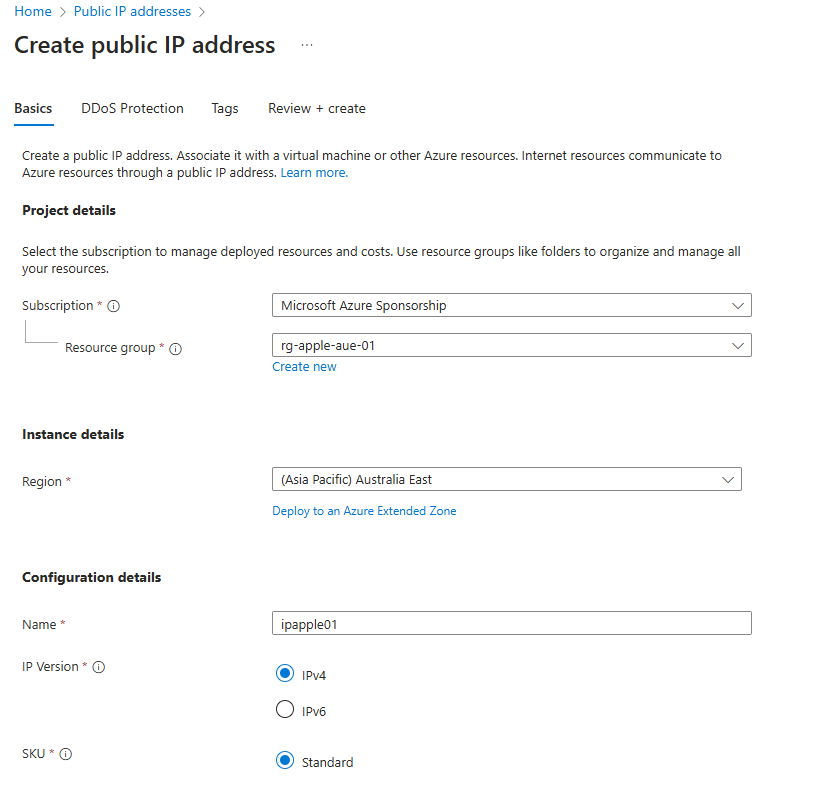830x789 pixels.
Task: Click Deploy to an Azure Extended Zone
Action: click(364, 511)
